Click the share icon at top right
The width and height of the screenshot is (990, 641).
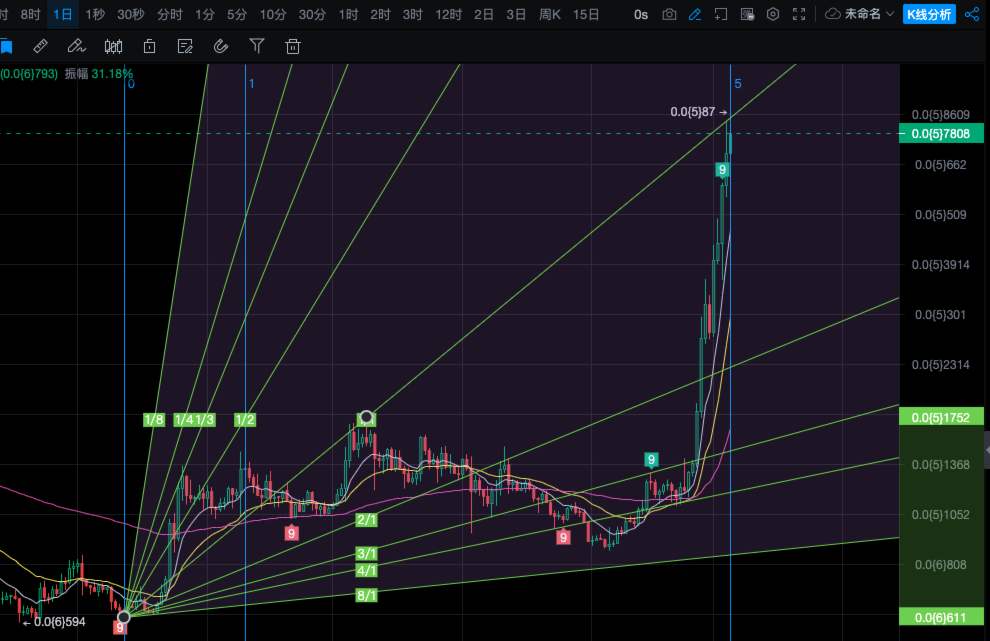coord(972,15)
